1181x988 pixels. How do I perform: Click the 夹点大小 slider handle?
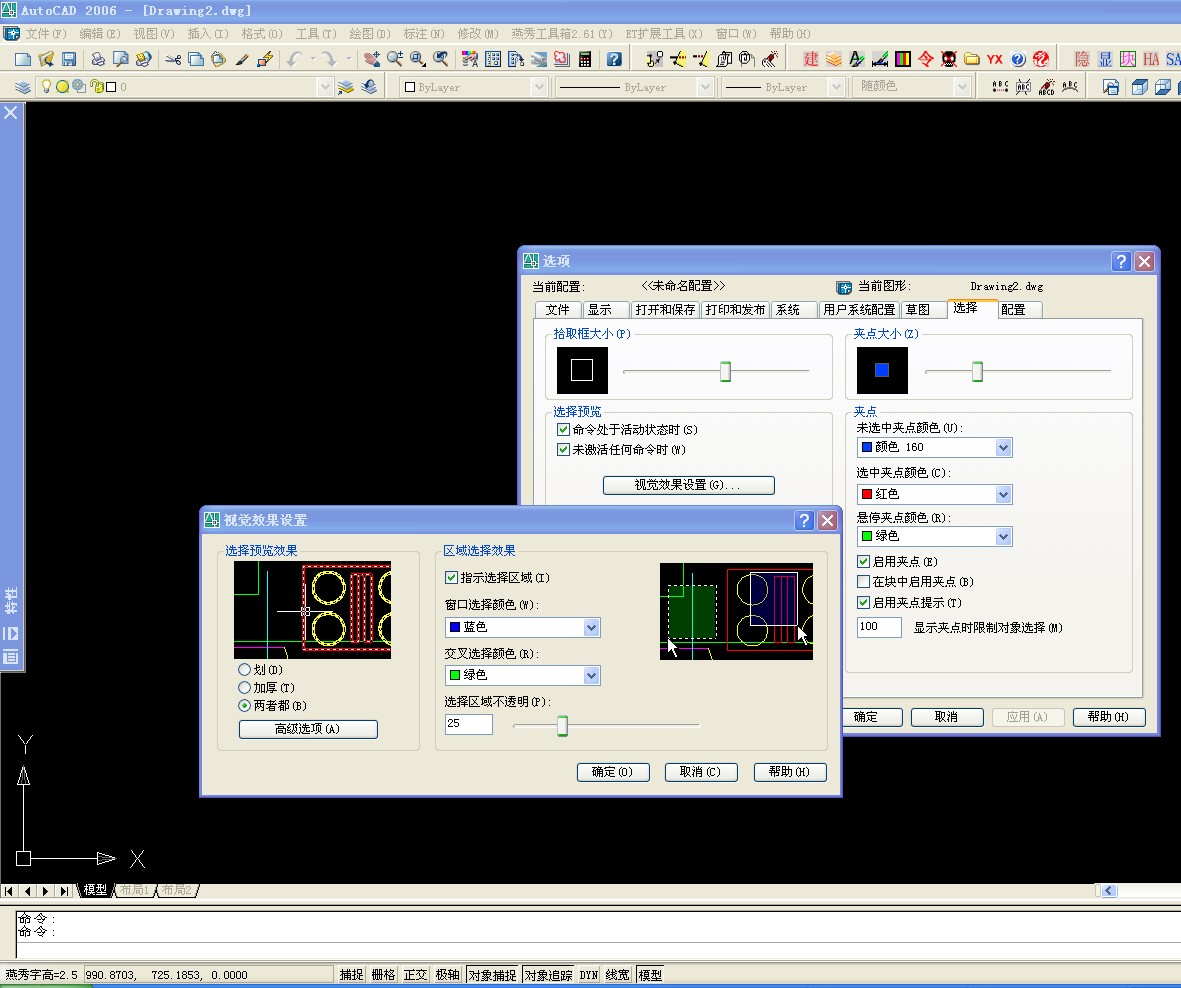(977, 371)
